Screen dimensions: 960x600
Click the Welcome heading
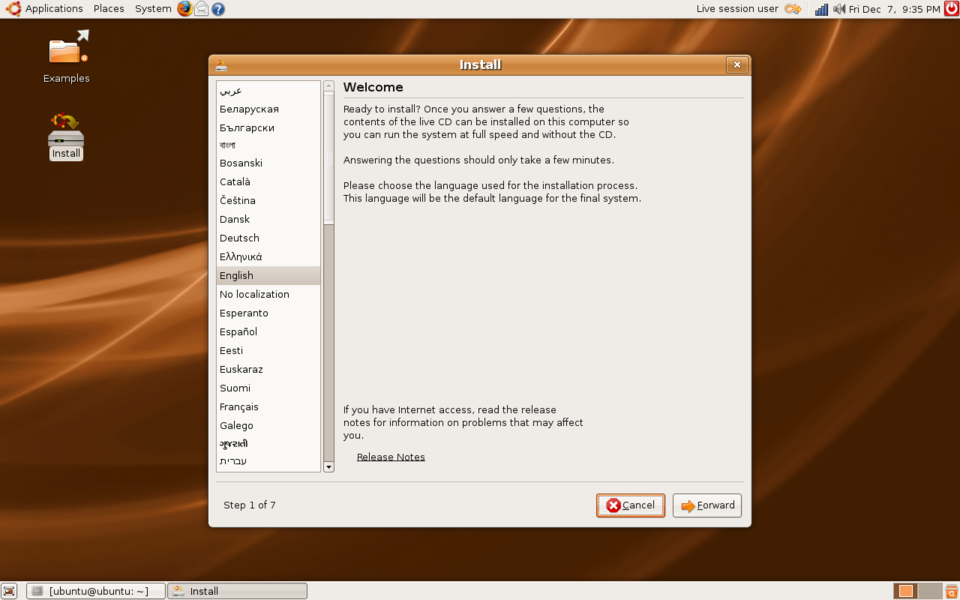click(373, 87)
